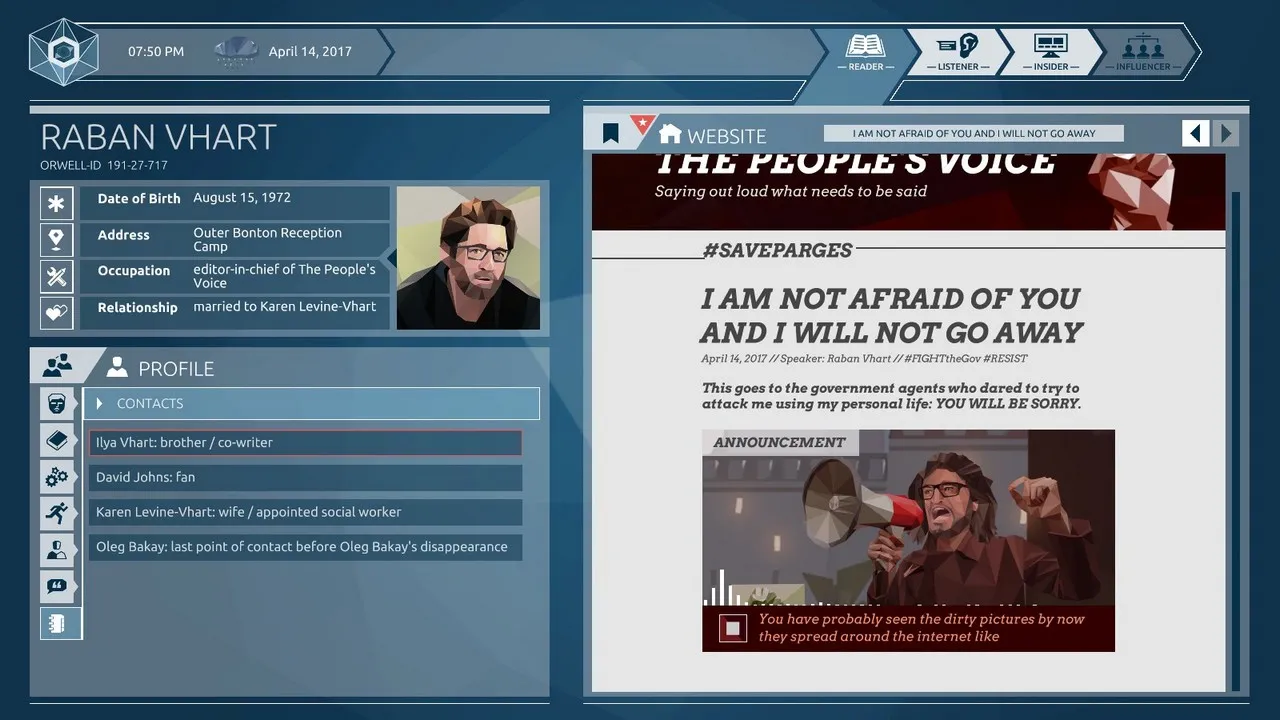
Task: Select the Profile tab
Action: tap(160, 368)
